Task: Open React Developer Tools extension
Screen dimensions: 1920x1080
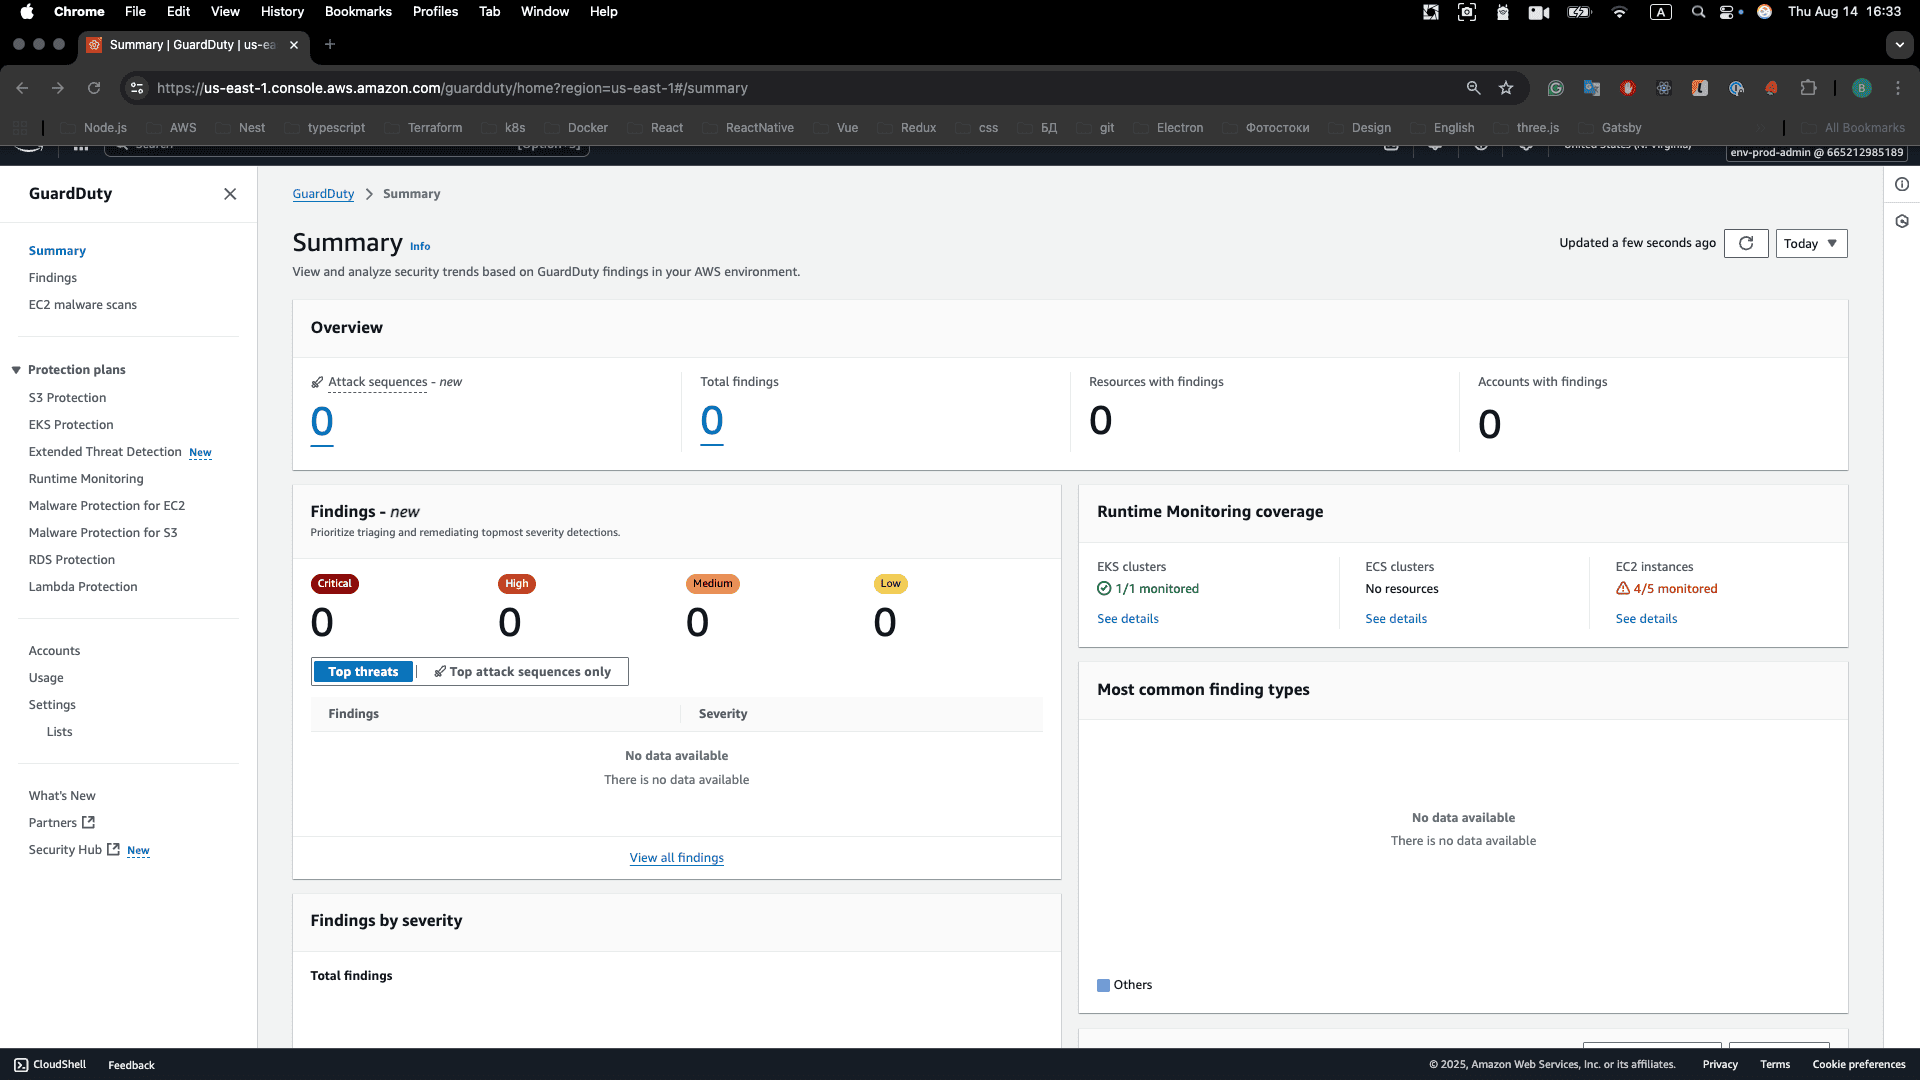Action: coord(1664,88)
